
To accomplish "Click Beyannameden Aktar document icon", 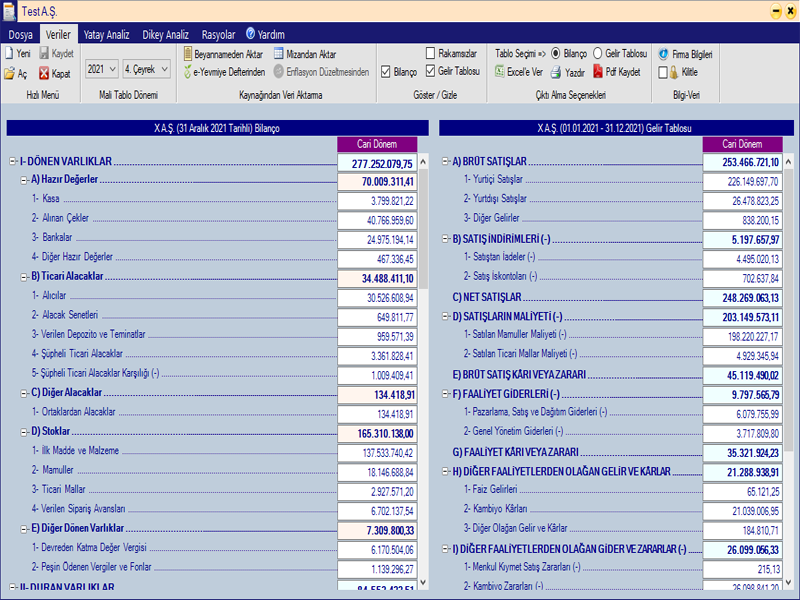I will coord(188,54).
